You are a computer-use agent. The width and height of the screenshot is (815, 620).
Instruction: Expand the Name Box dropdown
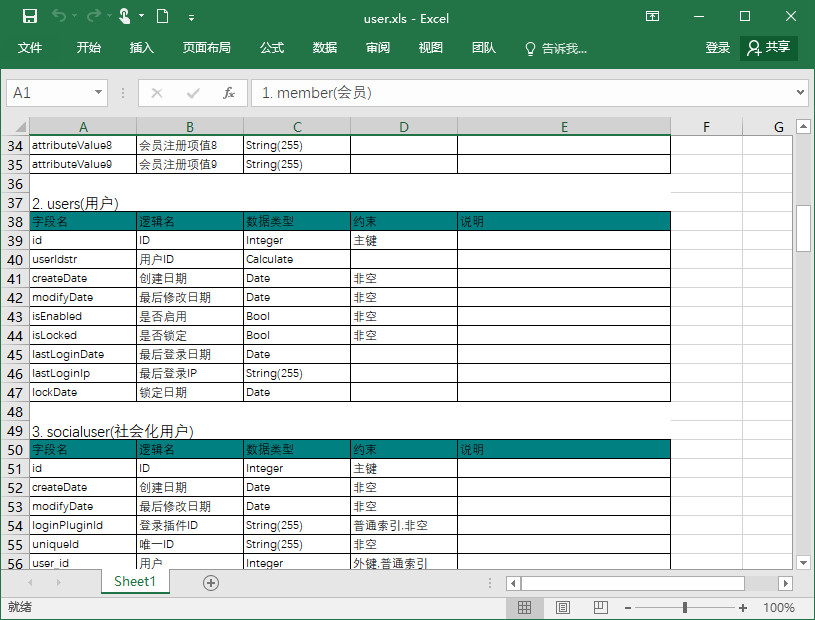point(98,93)
